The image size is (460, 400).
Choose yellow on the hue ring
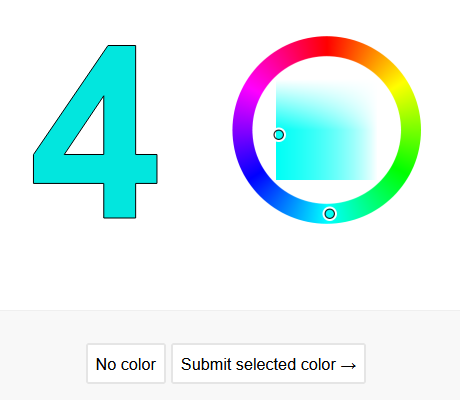pos(399,88)
